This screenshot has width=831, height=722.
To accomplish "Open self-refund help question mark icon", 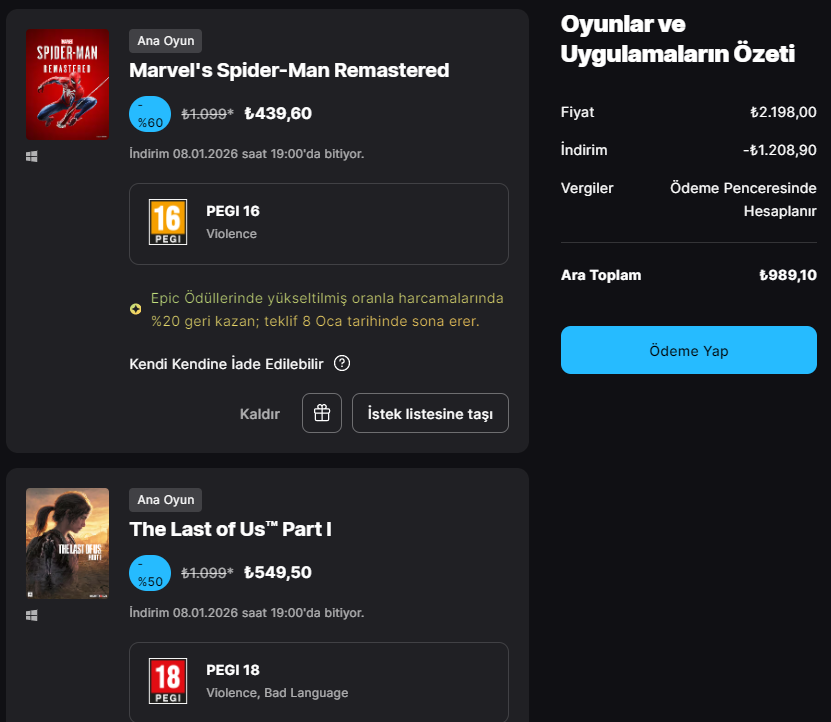I will pyautogui.click(x=342, y=364).
